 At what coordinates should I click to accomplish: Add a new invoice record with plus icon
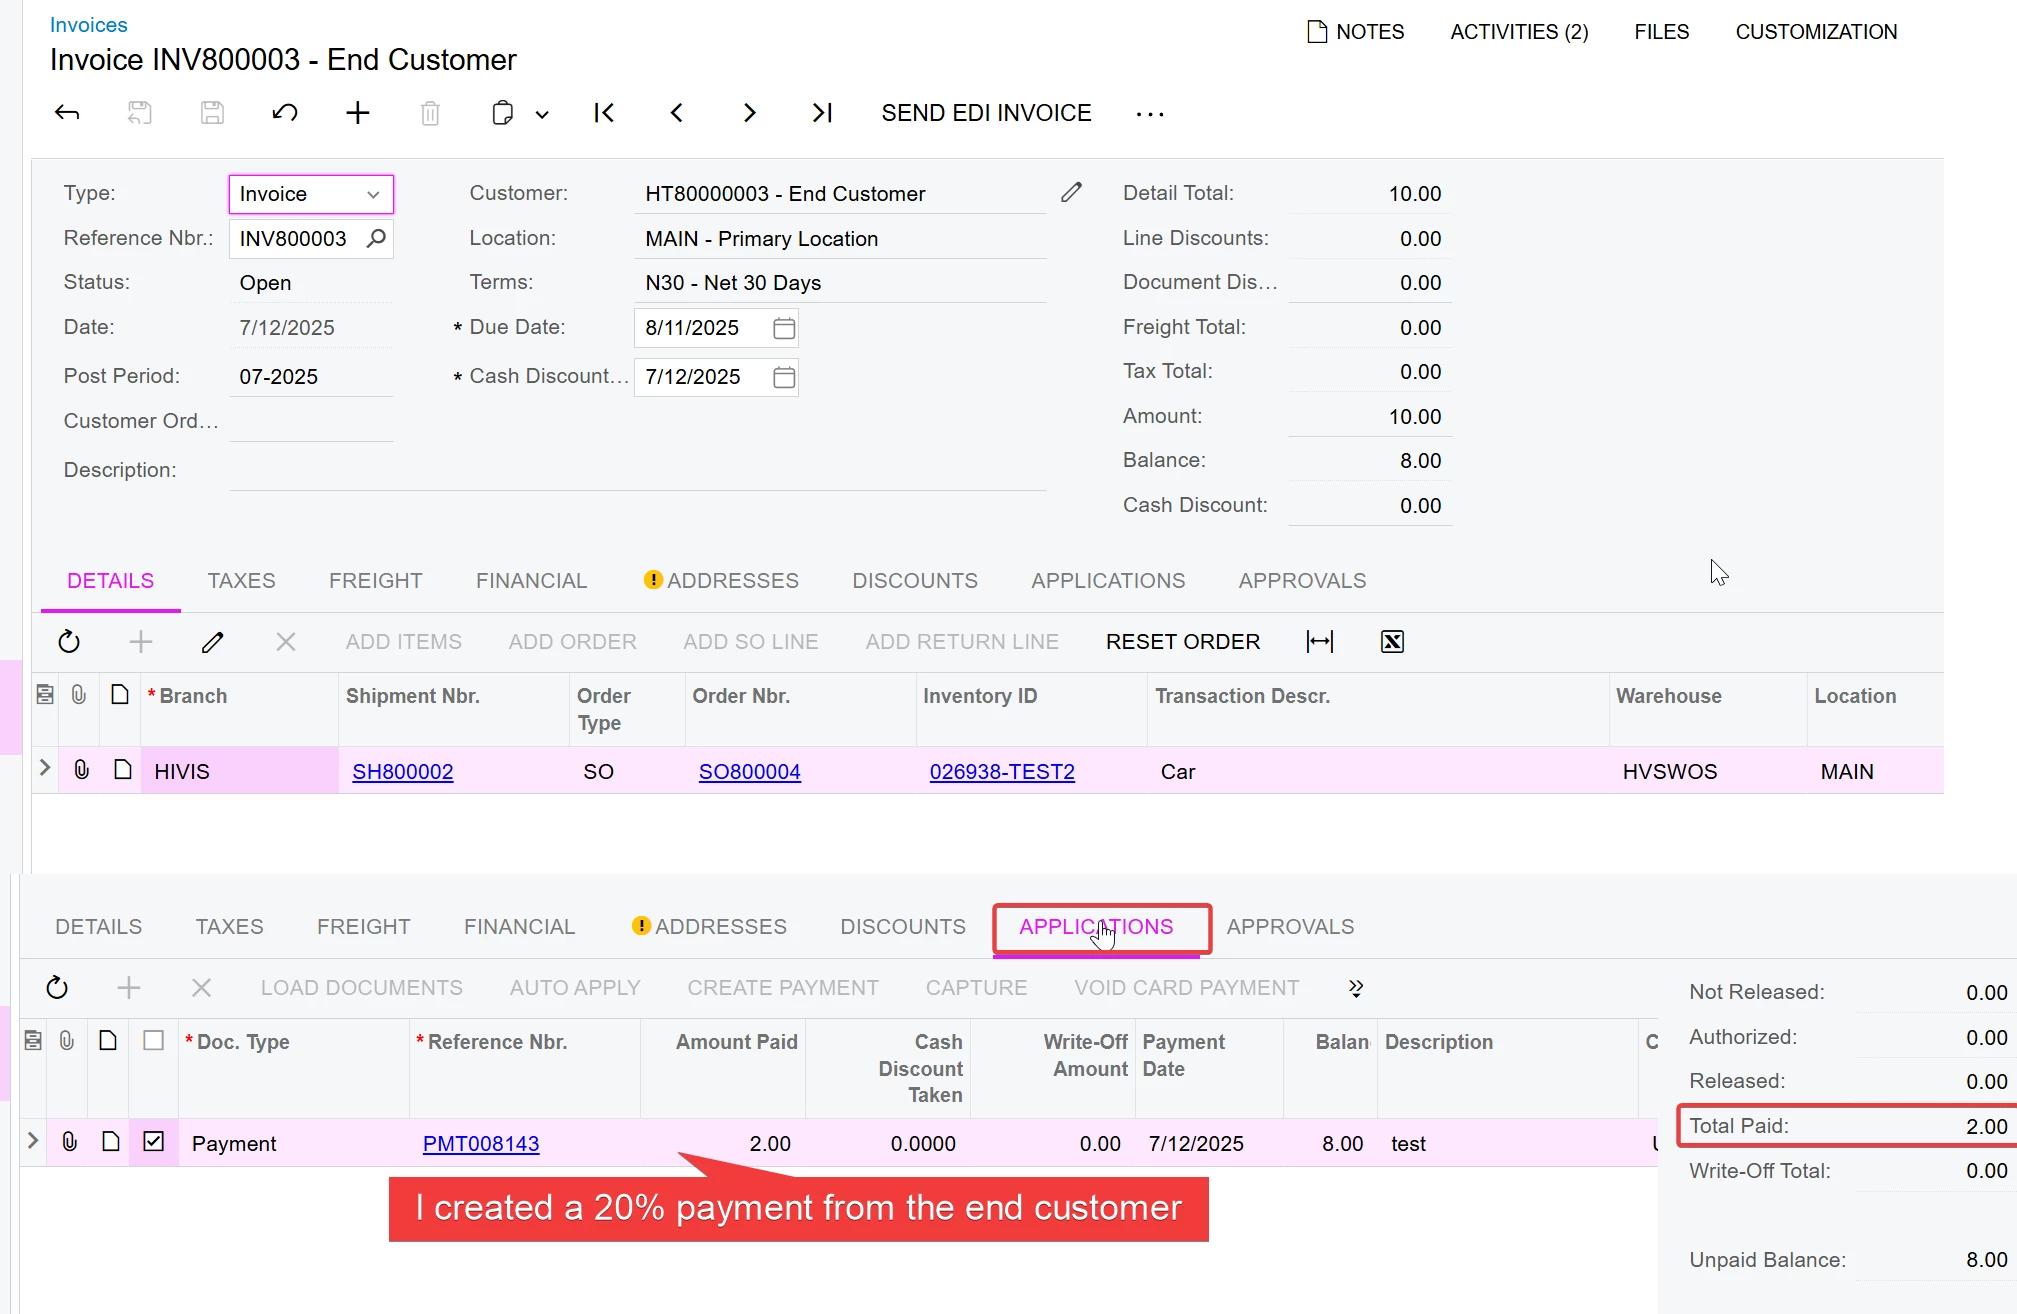357,113
